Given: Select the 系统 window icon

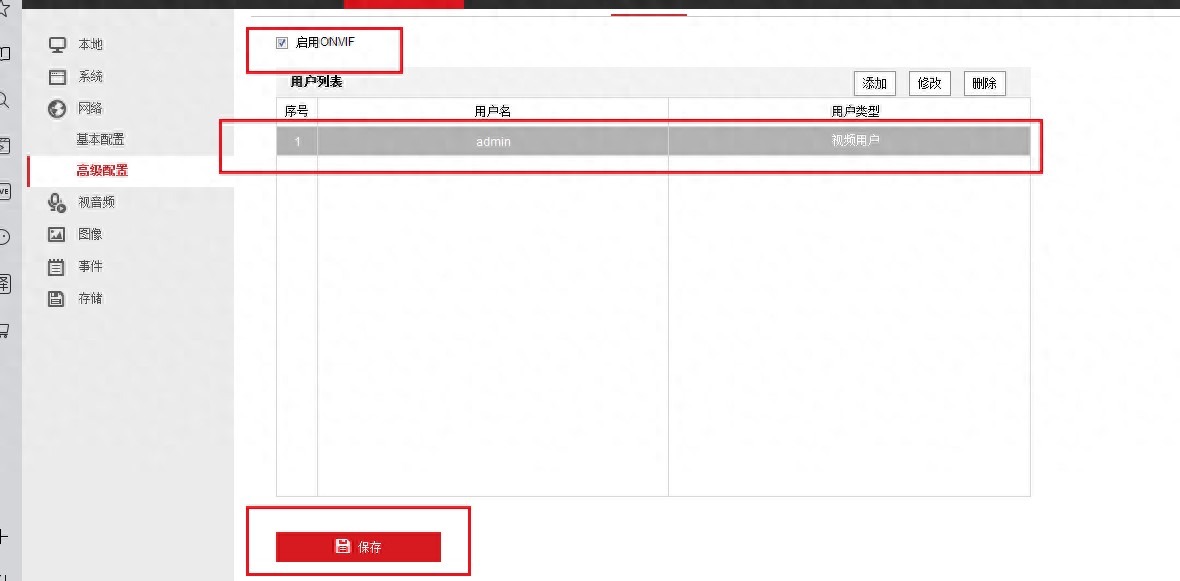Looking at the screenshot, I should click(x=58, y=77).
